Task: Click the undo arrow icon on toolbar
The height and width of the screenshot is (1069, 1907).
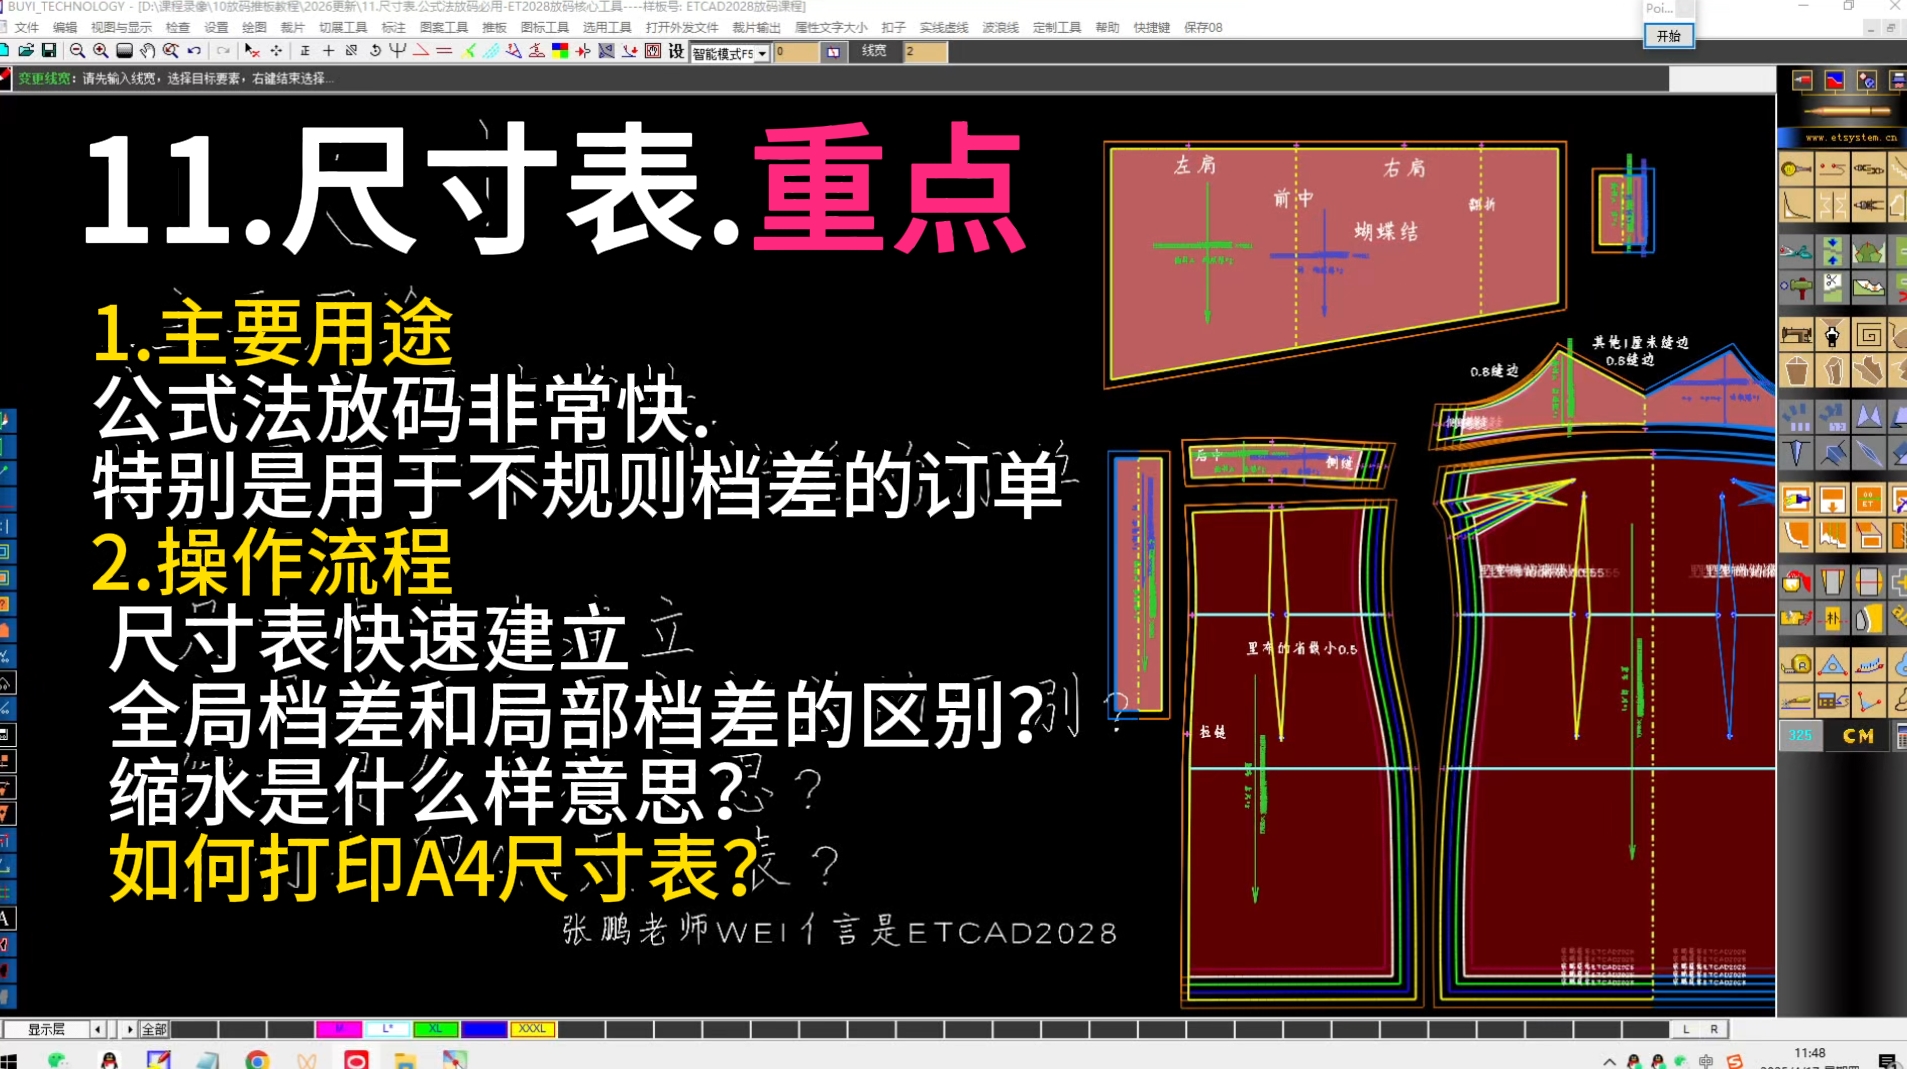Action: (x=193, y=51)
